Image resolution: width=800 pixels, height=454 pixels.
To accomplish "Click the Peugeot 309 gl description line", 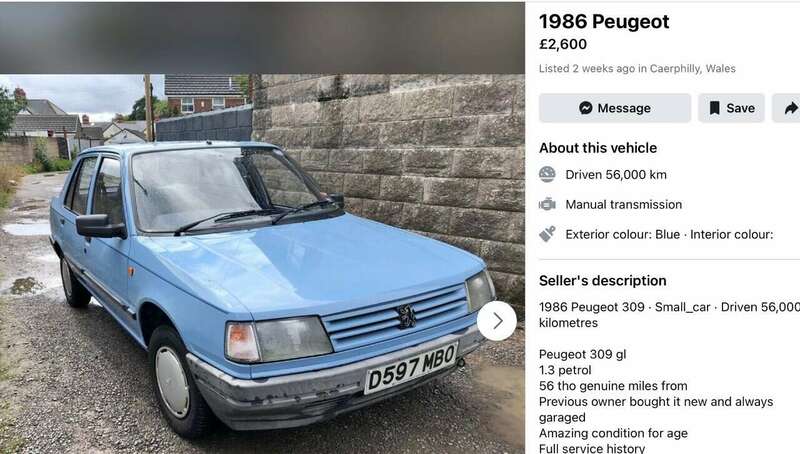I will click(583, 355).
